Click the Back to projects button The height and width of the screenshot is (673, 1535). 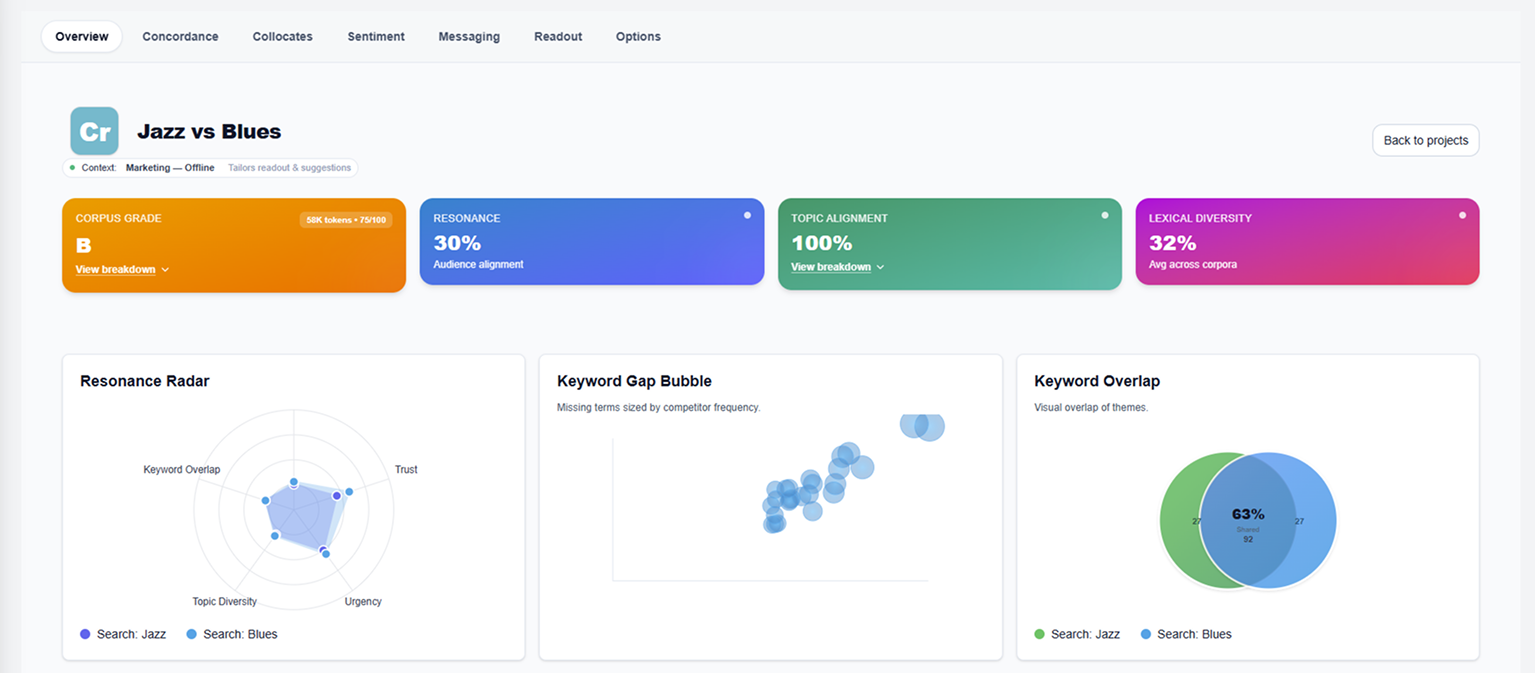1425,140
